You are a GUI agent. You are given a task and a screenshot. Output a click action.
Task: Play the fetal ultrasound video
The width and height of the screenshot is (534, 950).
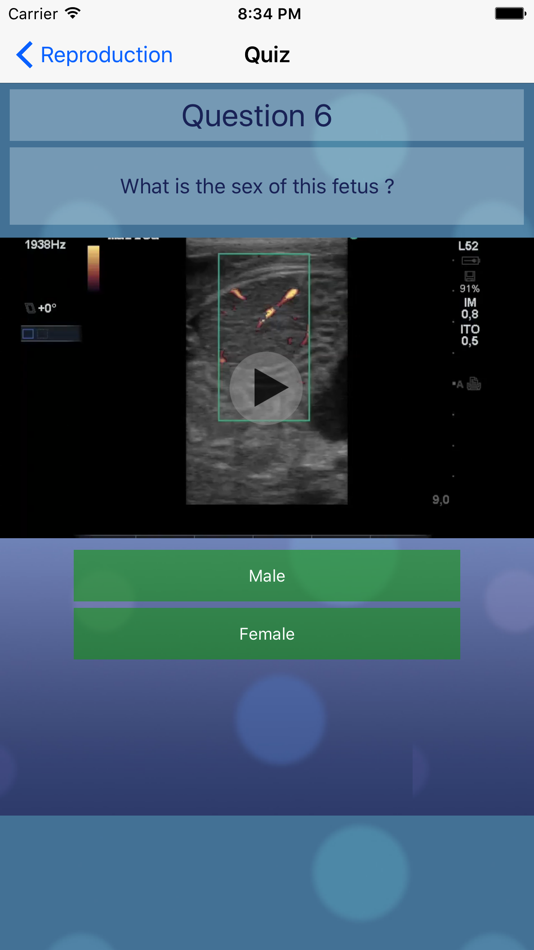click(x=265, y=388)
